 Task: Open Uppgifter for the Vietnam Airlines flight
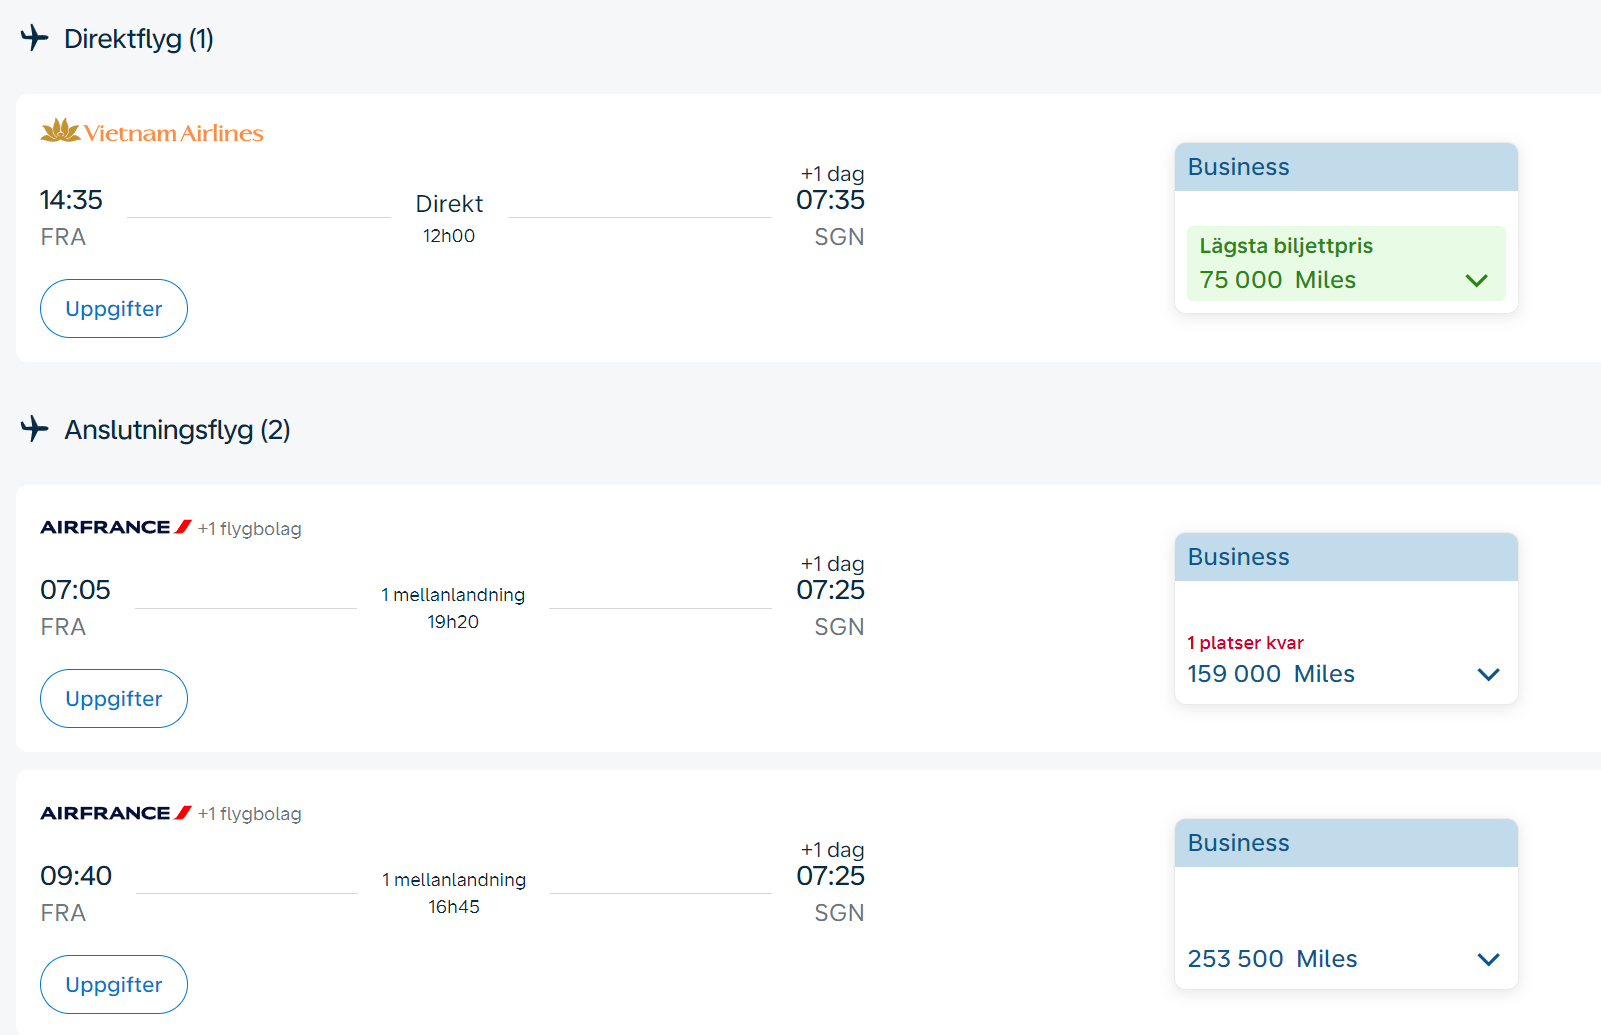coord(114,309)
